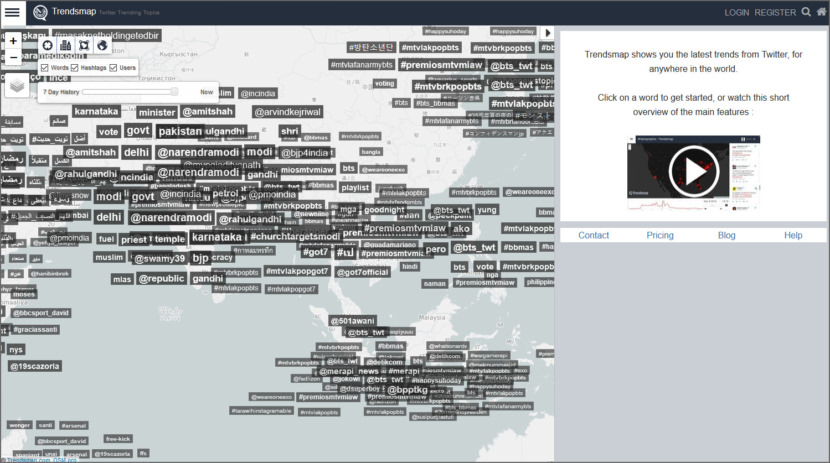
Task: Go to home via house icon
Action: click(821, 13)
